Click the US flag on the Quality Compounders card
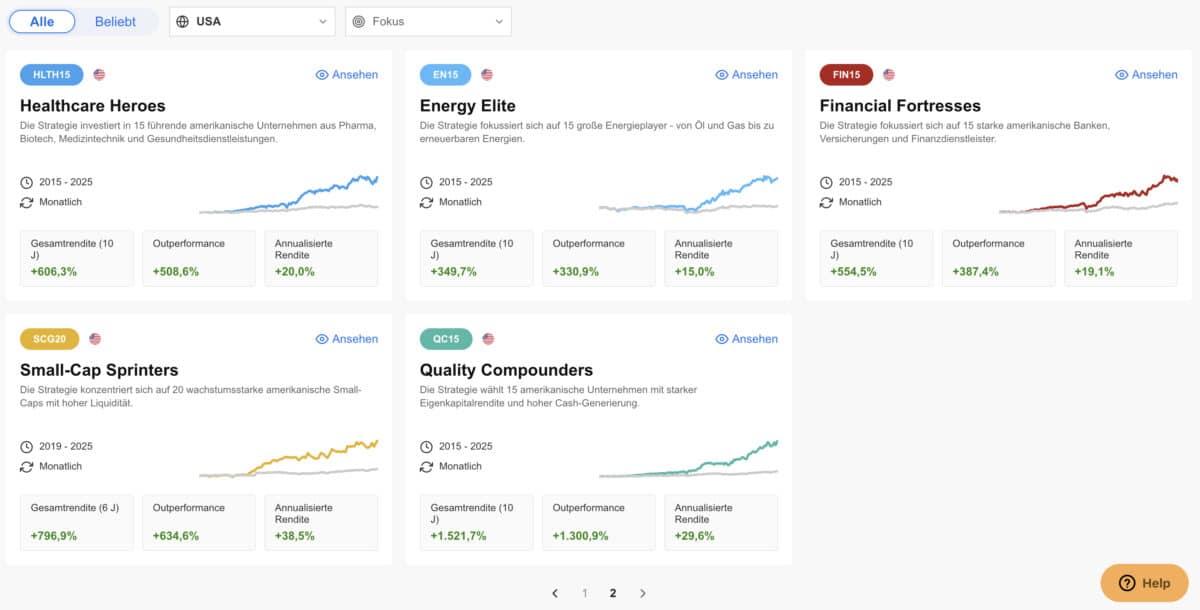The image size is (1200, 610). 487,338
